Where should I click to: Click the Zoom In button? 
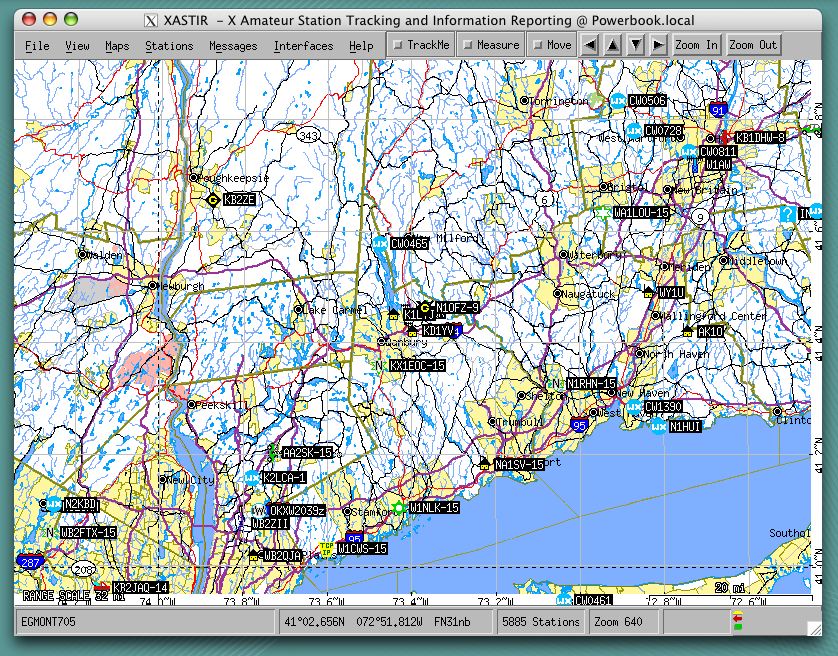(x=696, y=45)
